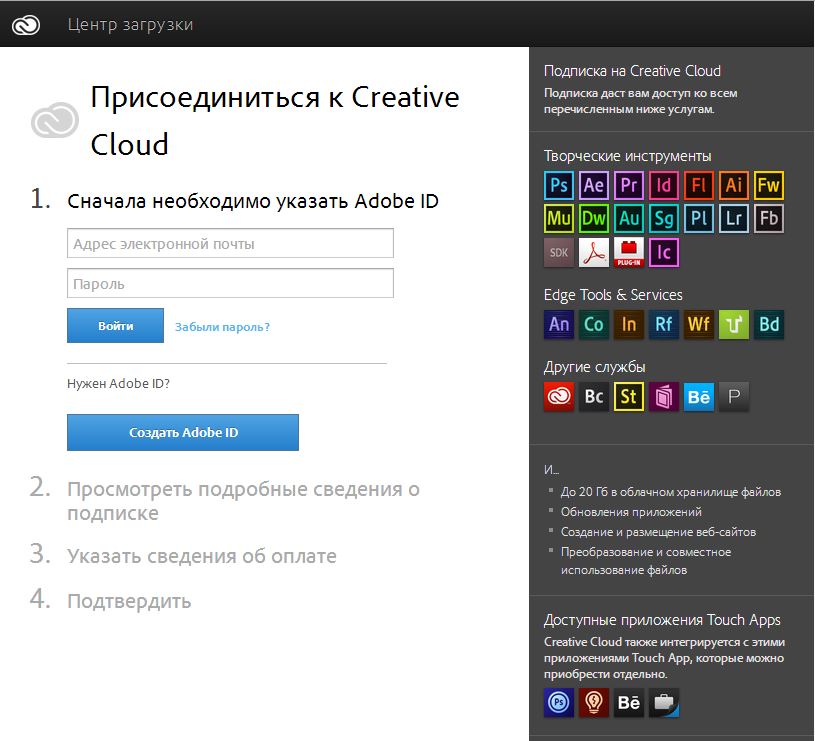The height and width of the screenshot is (741, 815).
Task: Select the Illustrator (Ai) icon
Action: (733, 185)
